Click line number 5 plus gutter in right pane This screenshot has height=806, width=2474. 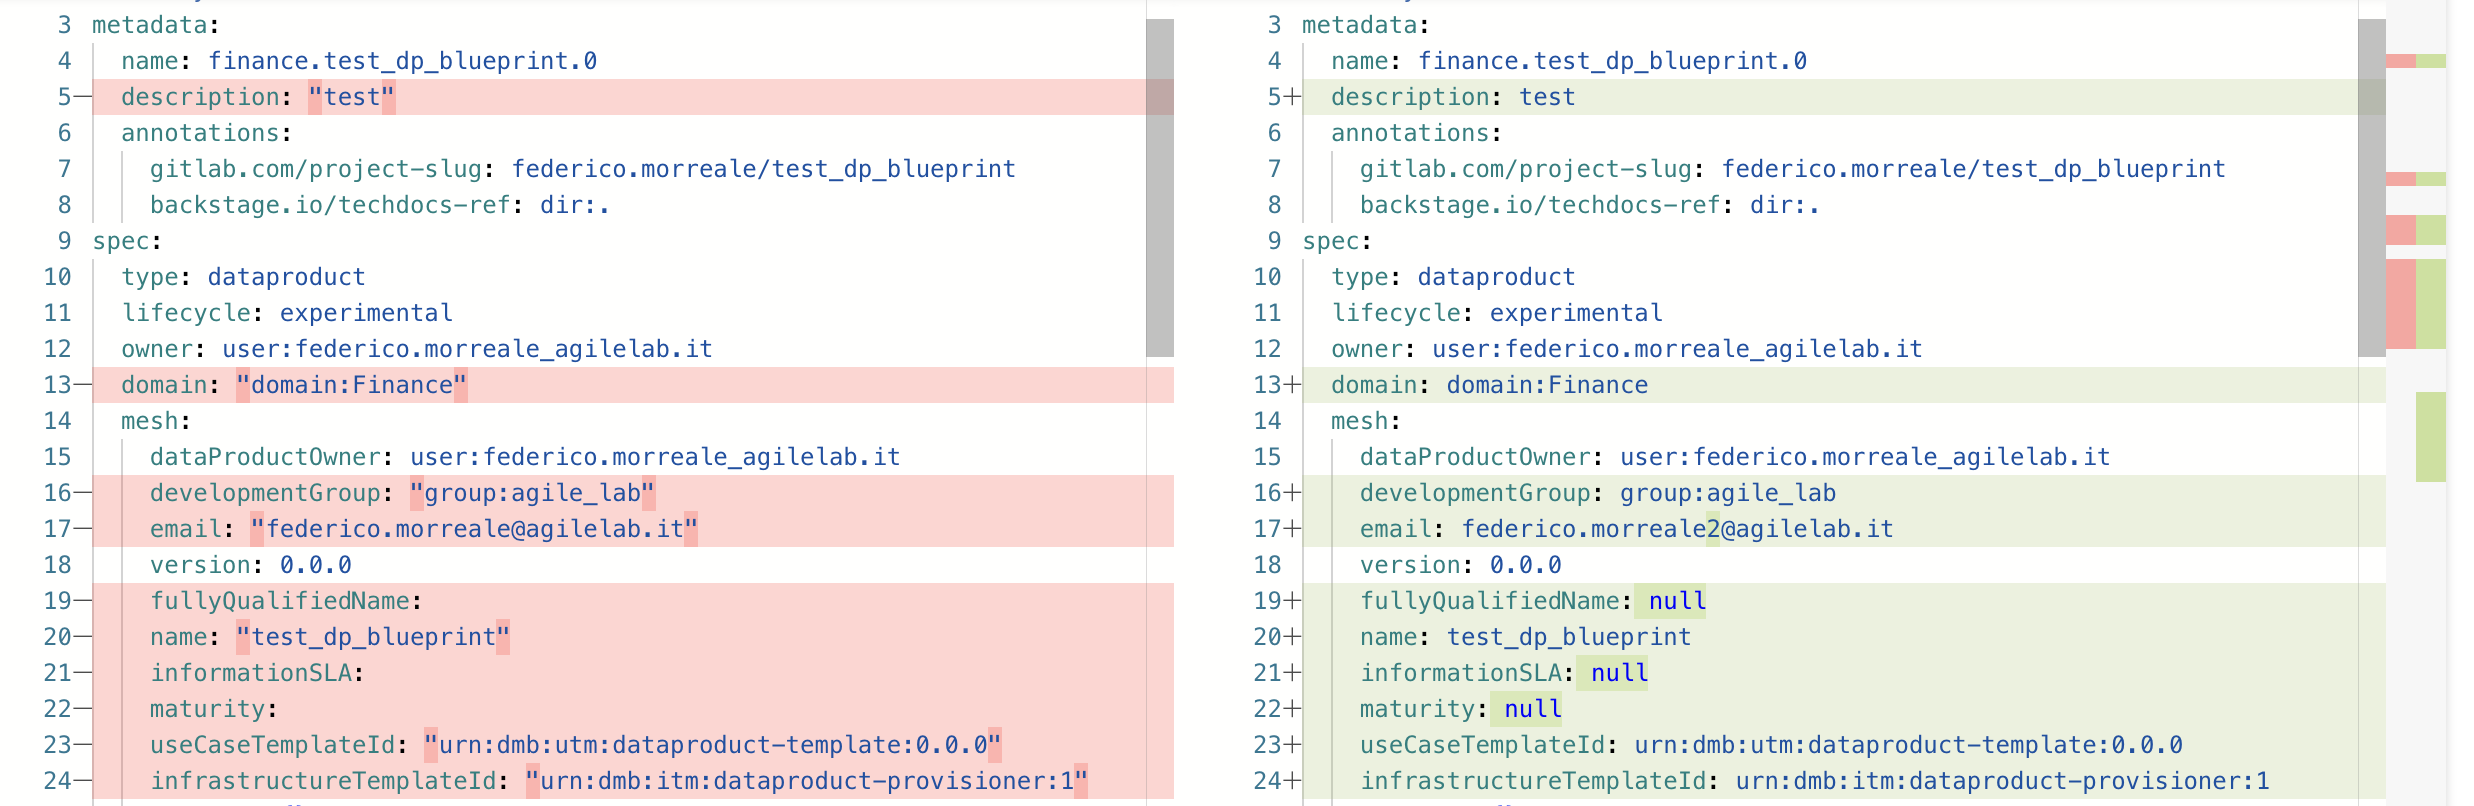coord(1284,97)
